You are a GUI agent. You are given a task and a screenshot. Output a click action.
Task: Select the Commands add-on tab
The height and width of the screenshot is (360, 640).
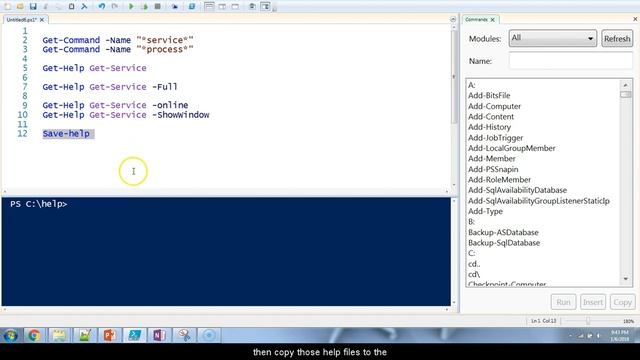click(476, 20)
